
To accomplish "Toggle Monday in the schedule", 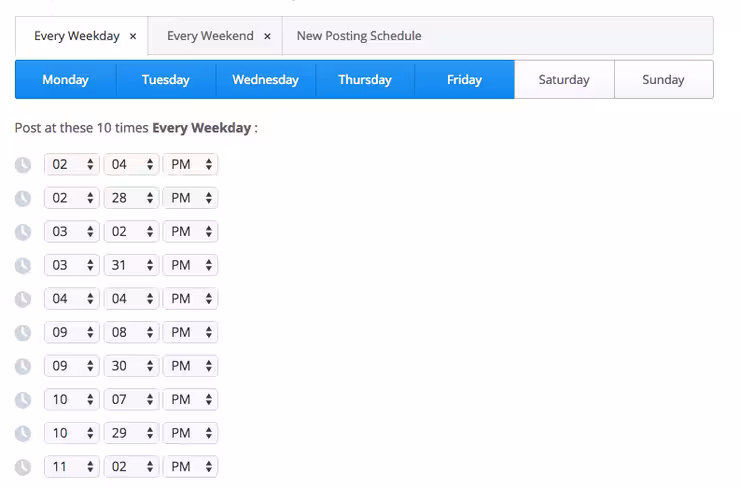I will pyautogui.click(x=66, y=79).
